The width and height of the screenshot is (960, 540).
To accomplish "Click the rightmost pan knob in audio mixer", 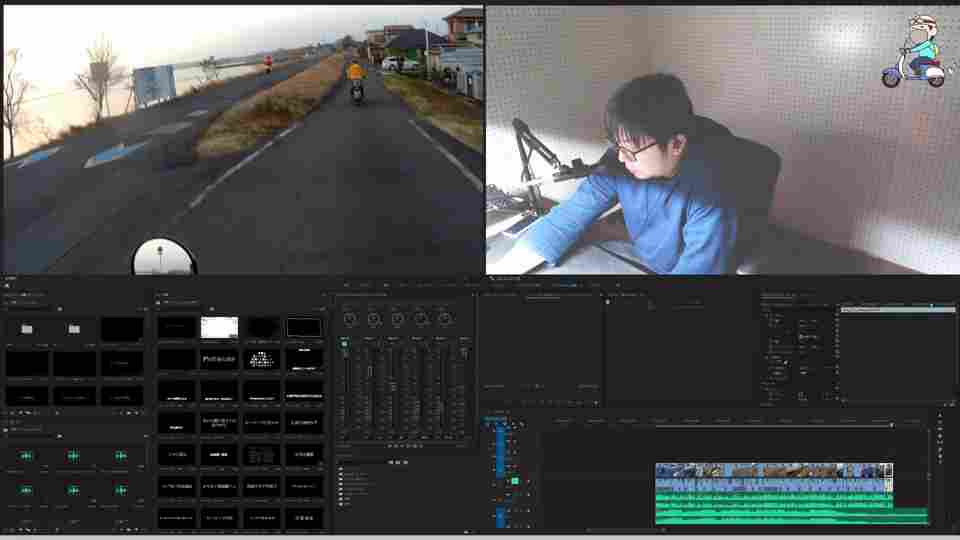I will click(444, 318).
